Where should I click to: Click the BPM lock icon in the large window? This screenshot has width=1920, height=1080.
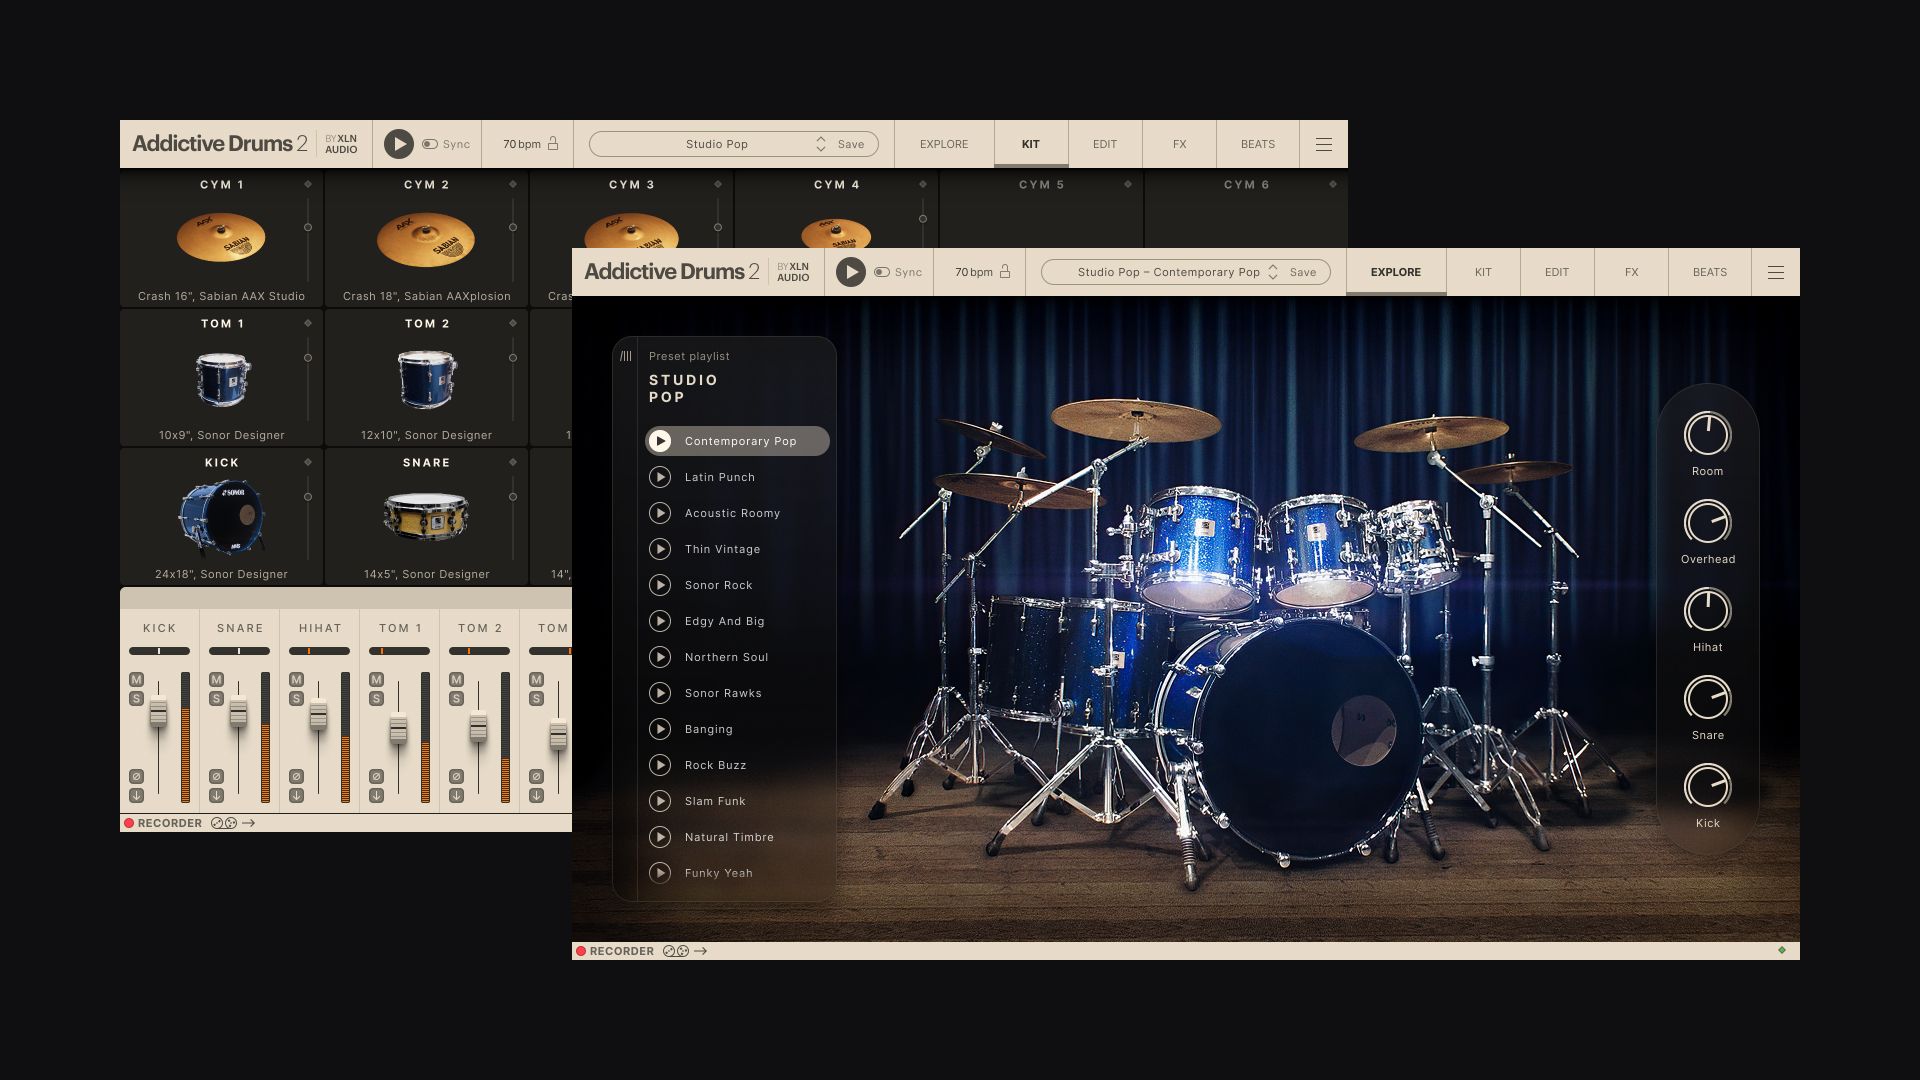pos(1005,272)
